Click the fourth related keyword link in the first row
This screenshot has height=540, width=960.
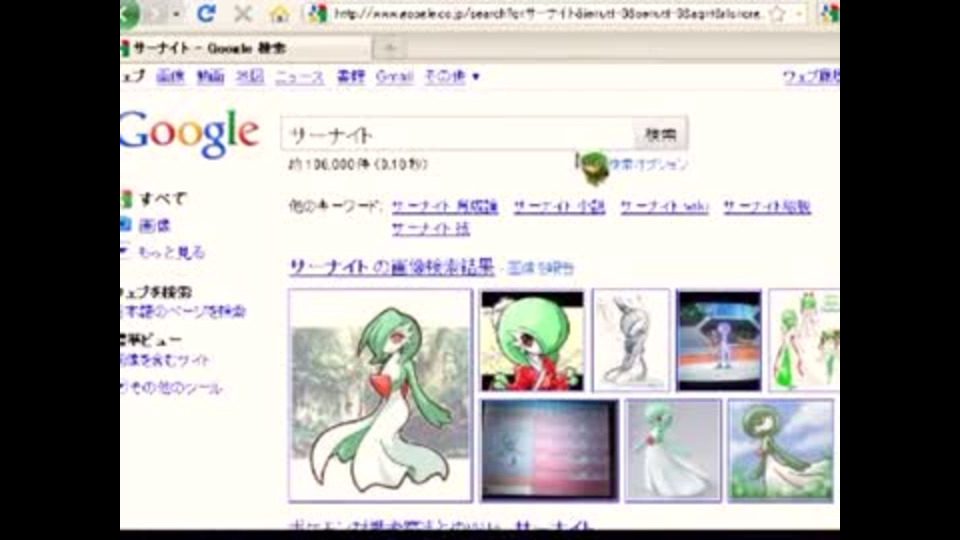(x=767, y=206)
